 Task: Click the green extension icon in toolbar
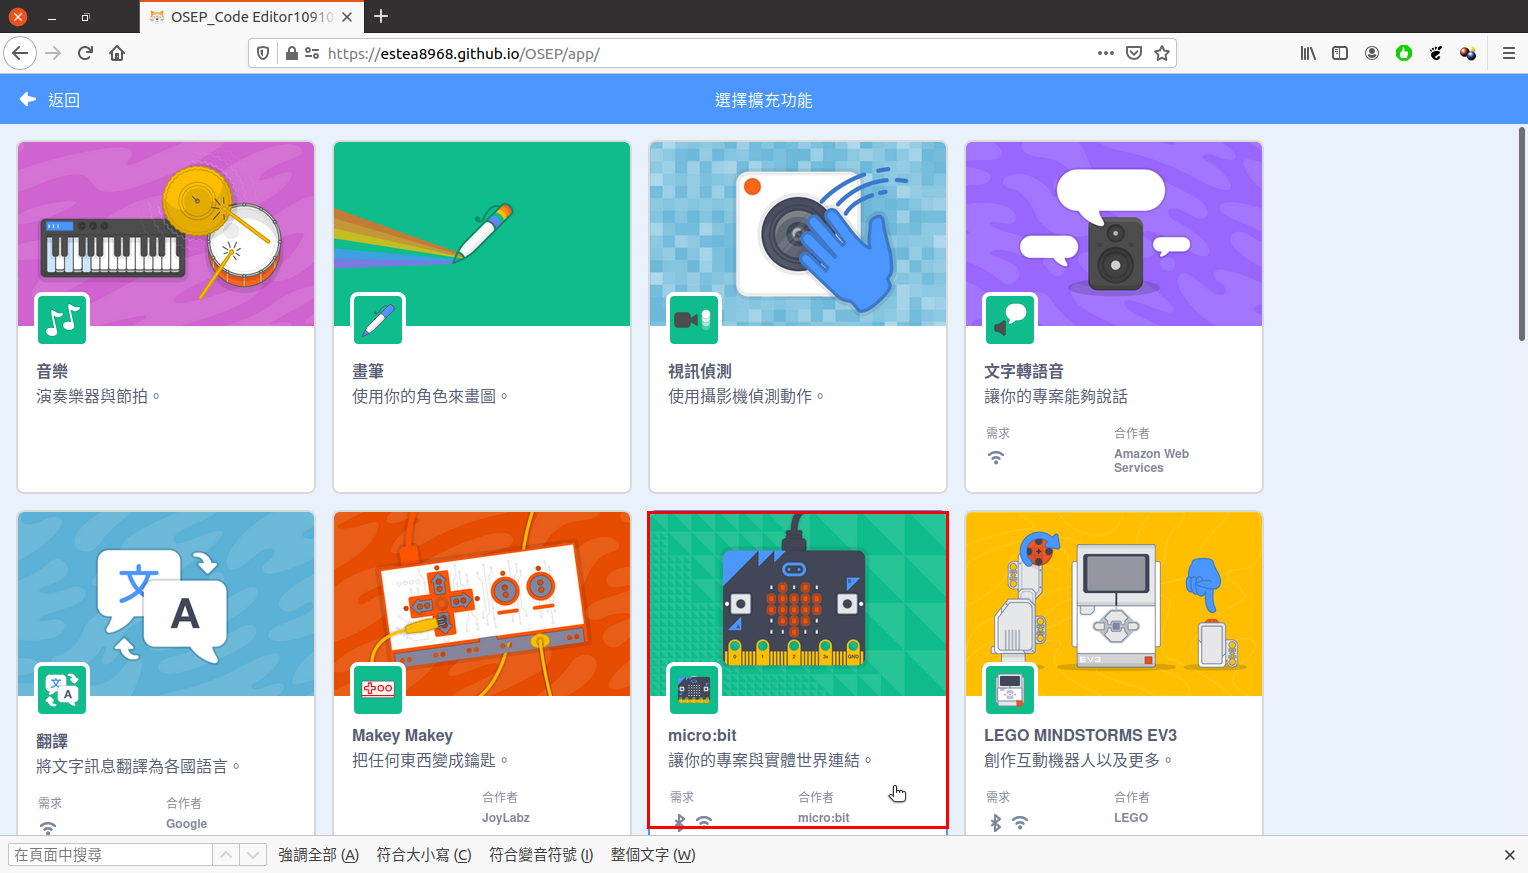click(1404, 53)
